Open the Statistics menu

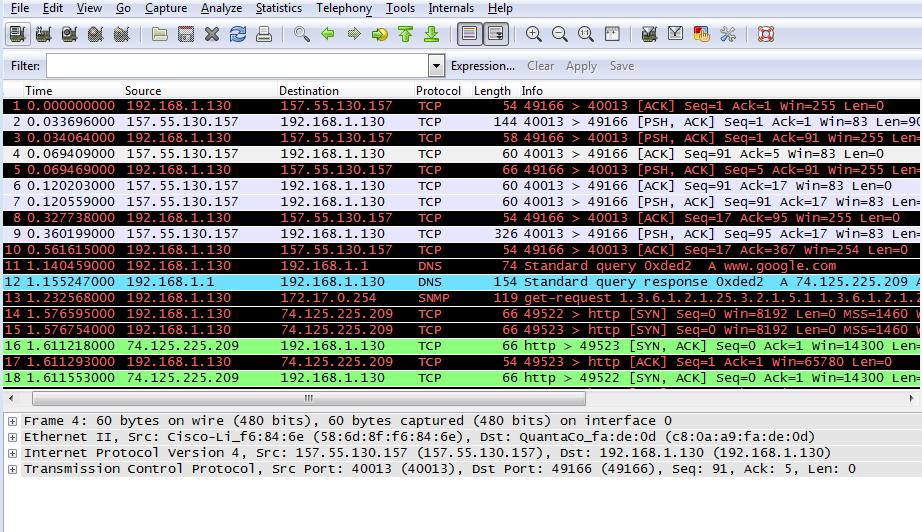click(279, 8)
